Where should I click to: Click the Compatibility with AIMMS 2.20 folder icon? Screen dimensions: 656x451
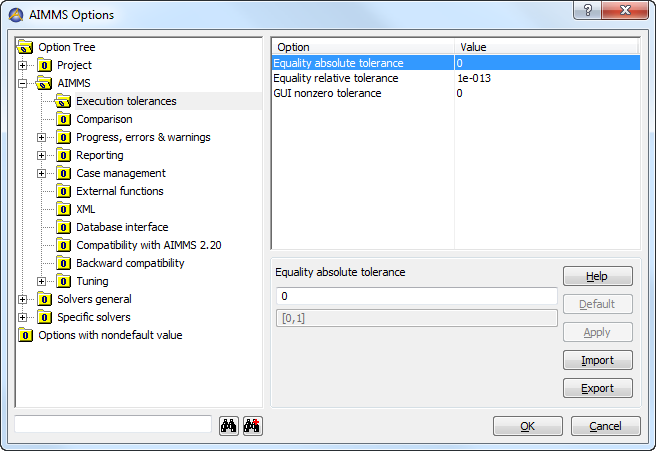coord(63,245)
